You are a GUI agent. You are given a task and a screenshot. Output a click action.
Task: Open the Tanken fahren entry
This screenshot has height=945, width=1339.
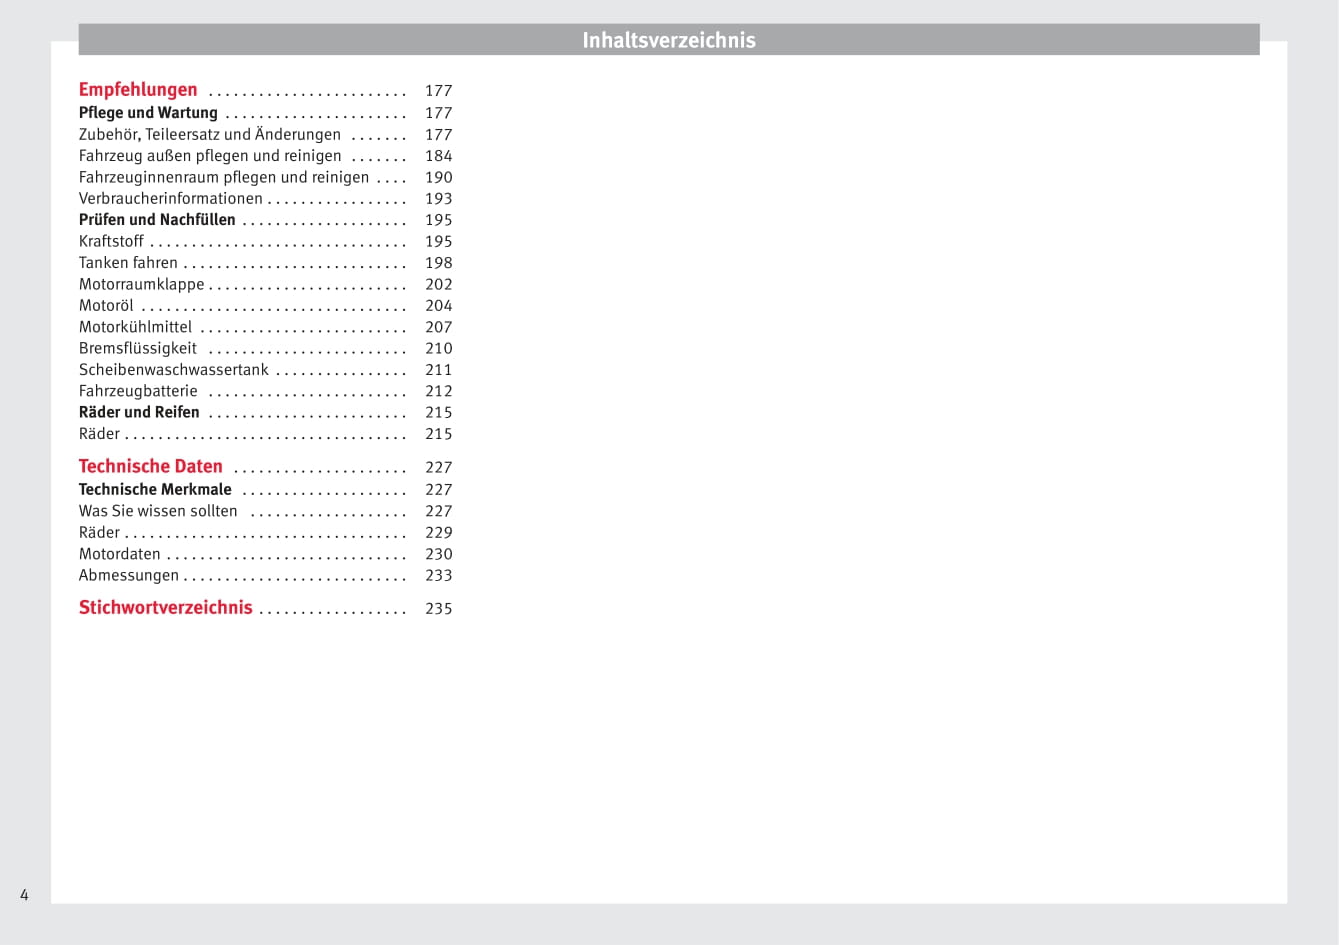(x=128, y=263)
